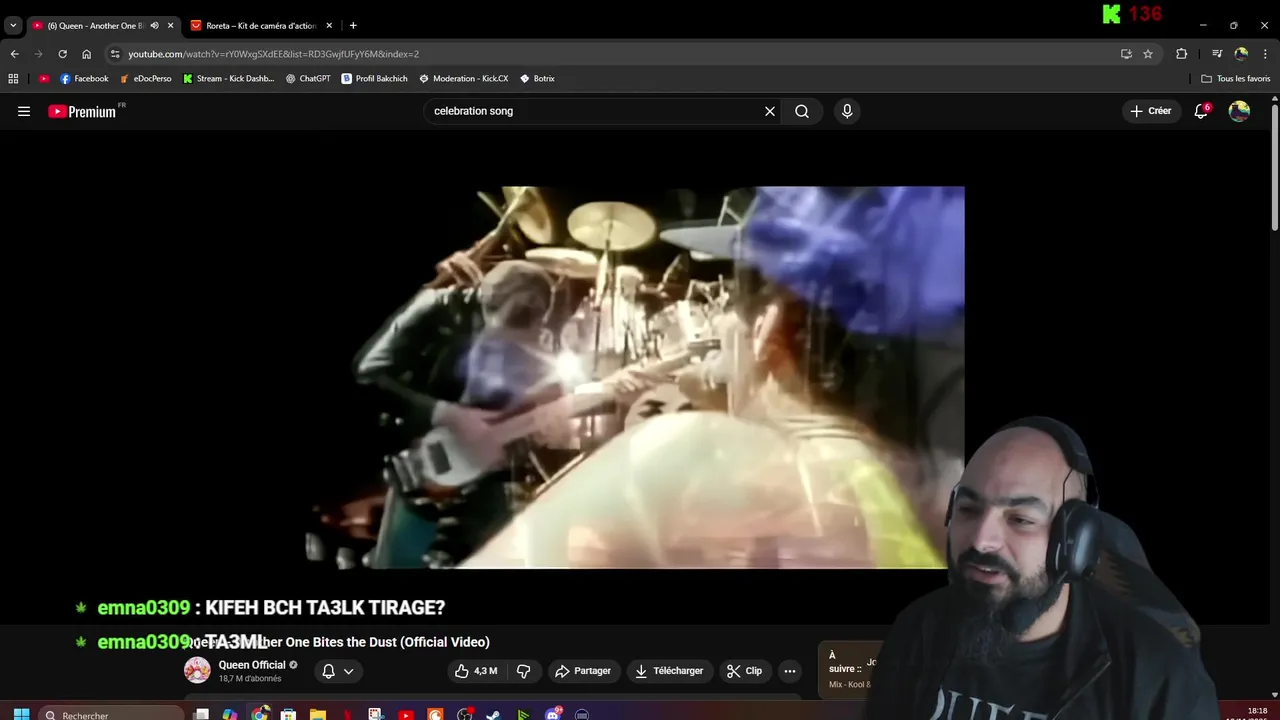Open the Profil Bakchich bookmark

pyautogui.click(x=375, y=78)
